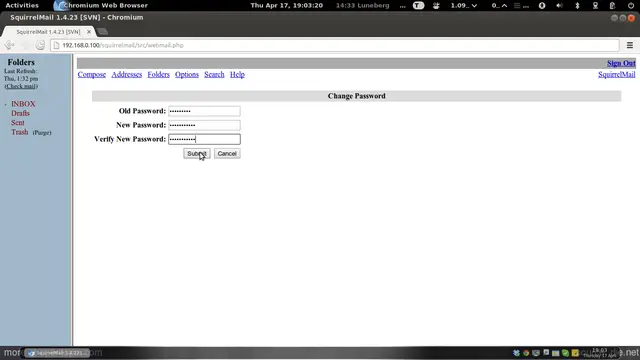Click the 14:33 Luneberg world clock
Image resolution: width=640 pixels, height=360 pixels.
[362, 5]
